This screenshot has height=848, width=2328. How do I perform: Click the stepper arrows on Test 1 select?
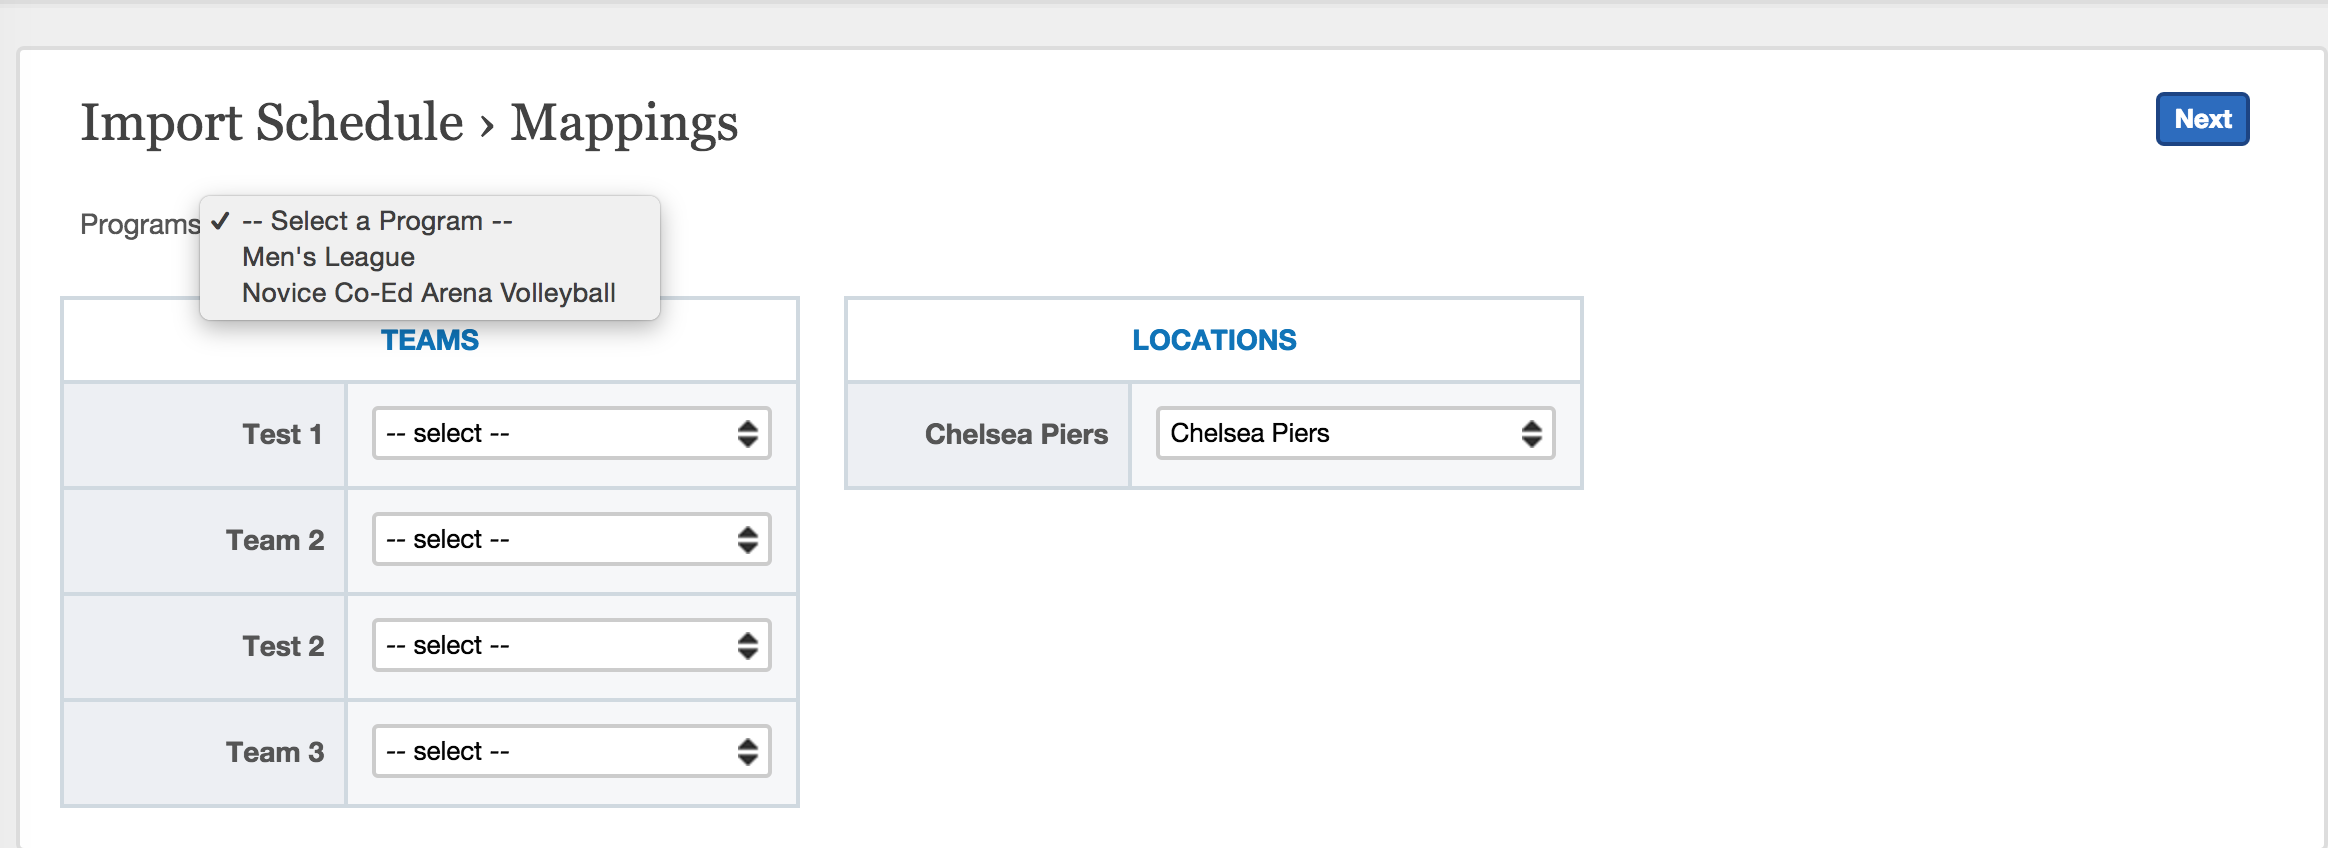click(x=748, y=433)
